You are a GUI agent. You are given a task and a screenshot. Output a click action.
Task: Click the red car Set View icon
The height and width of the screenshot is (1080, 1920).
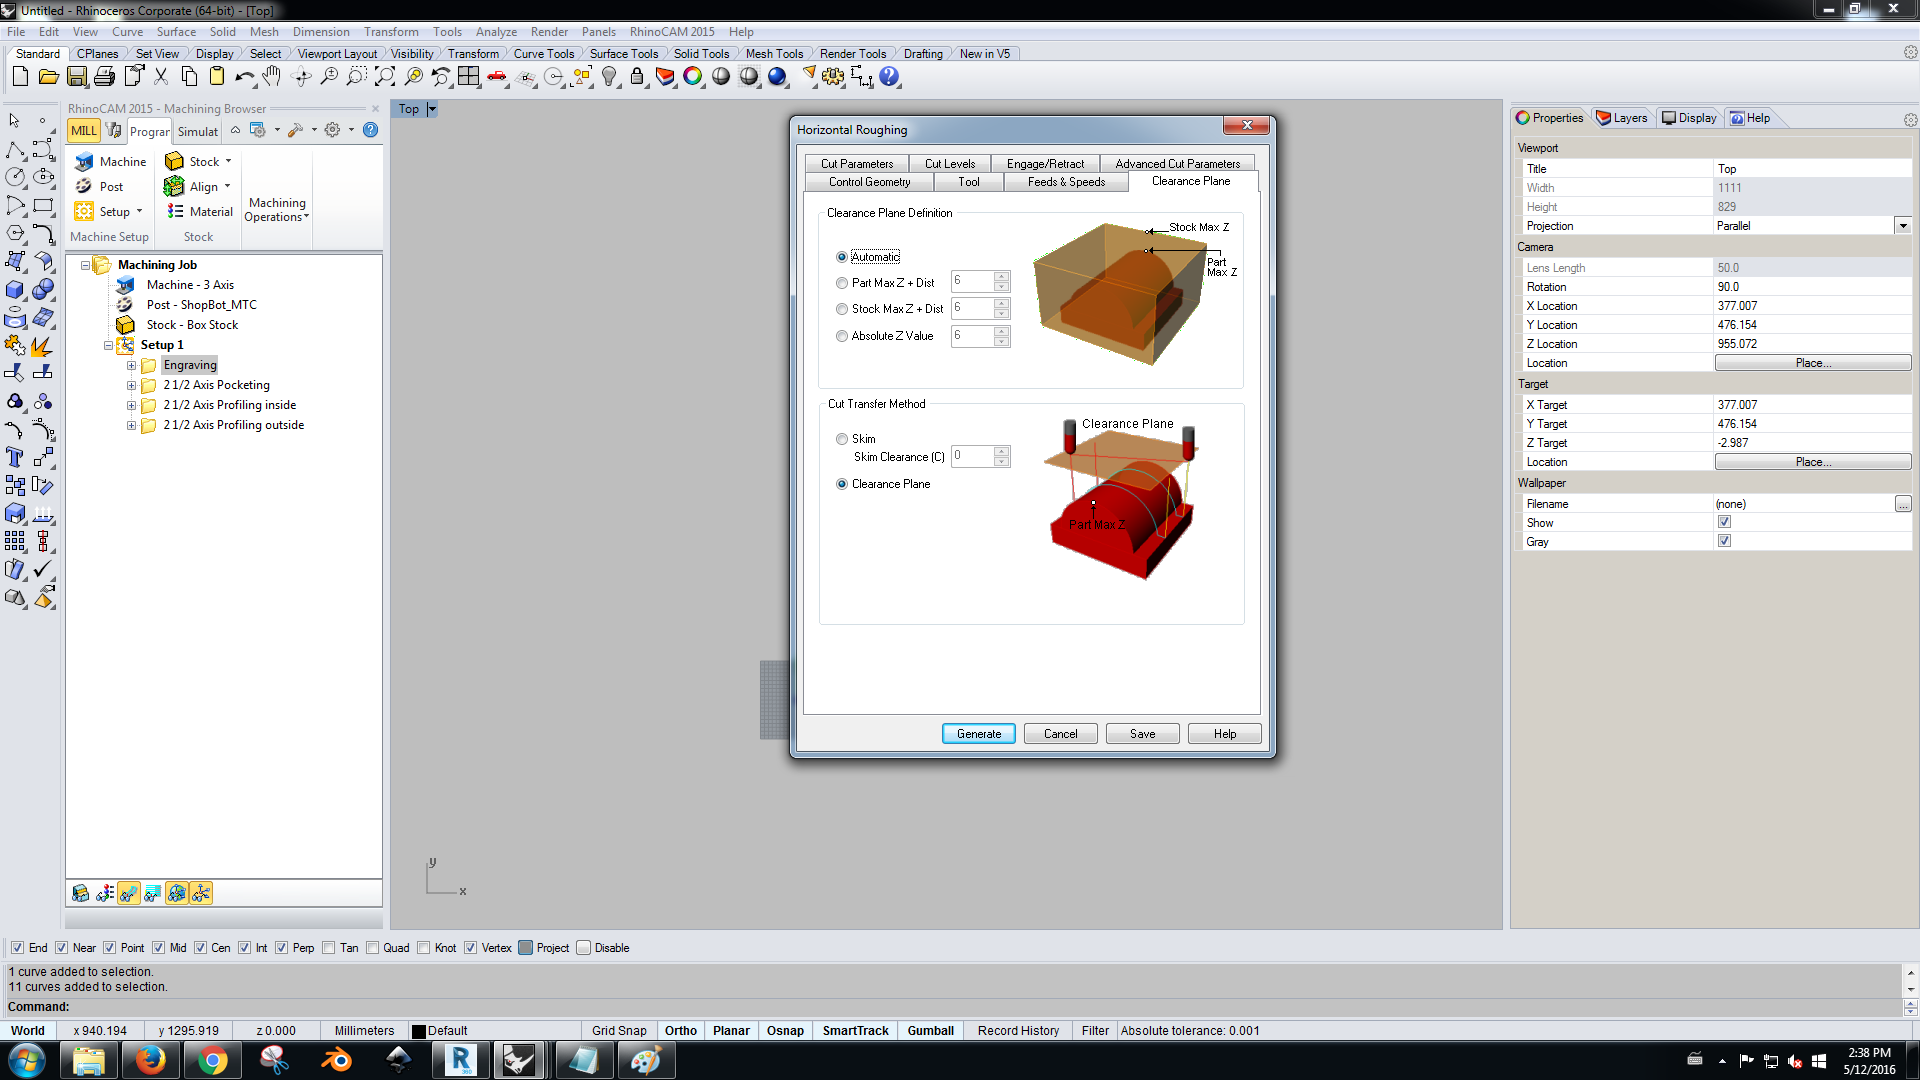click(497, 77)
